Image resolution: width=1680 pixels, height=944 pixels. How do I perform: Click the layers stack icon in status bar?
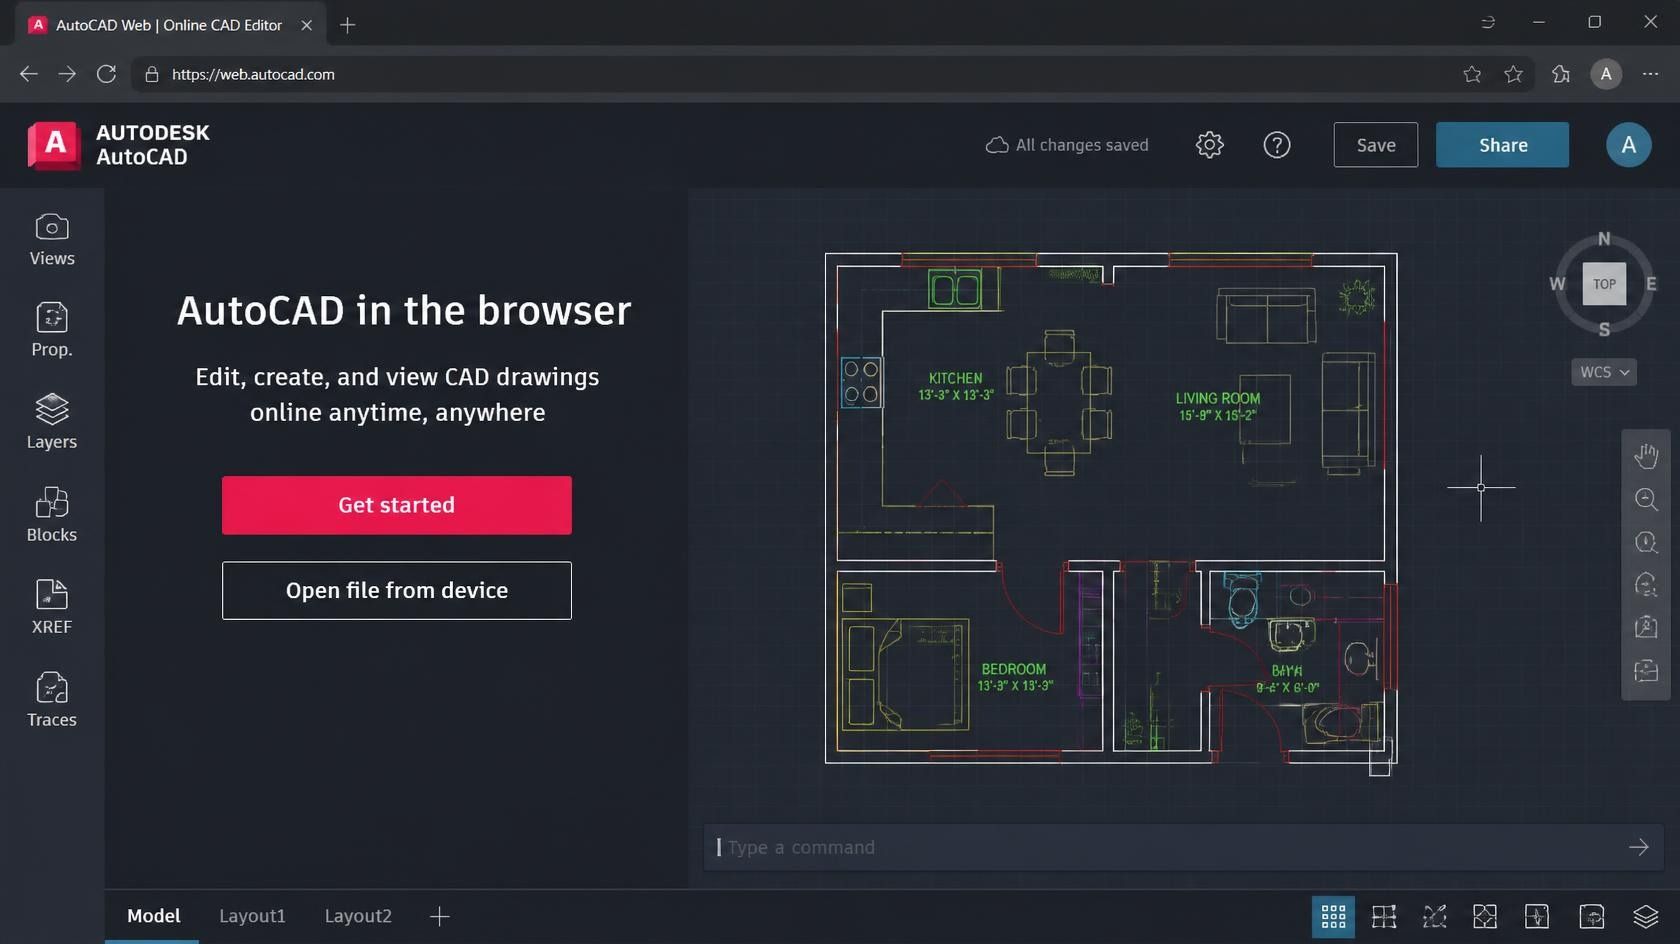tap(1645, 916)
